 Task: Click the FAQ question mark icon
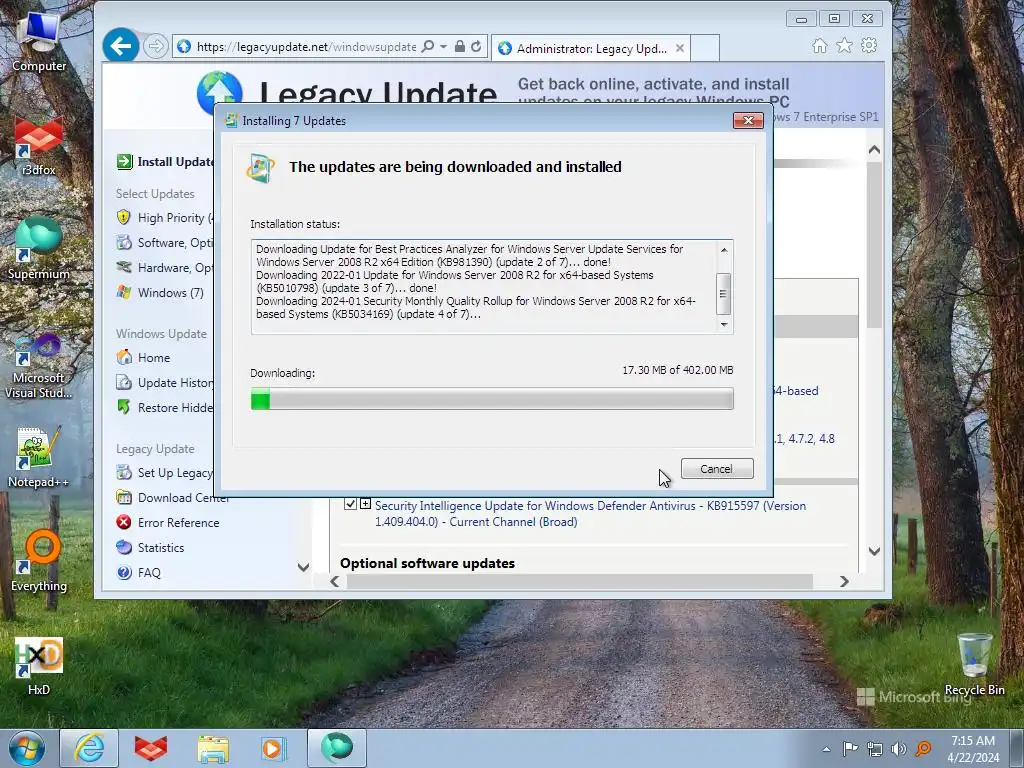point(123,573)
